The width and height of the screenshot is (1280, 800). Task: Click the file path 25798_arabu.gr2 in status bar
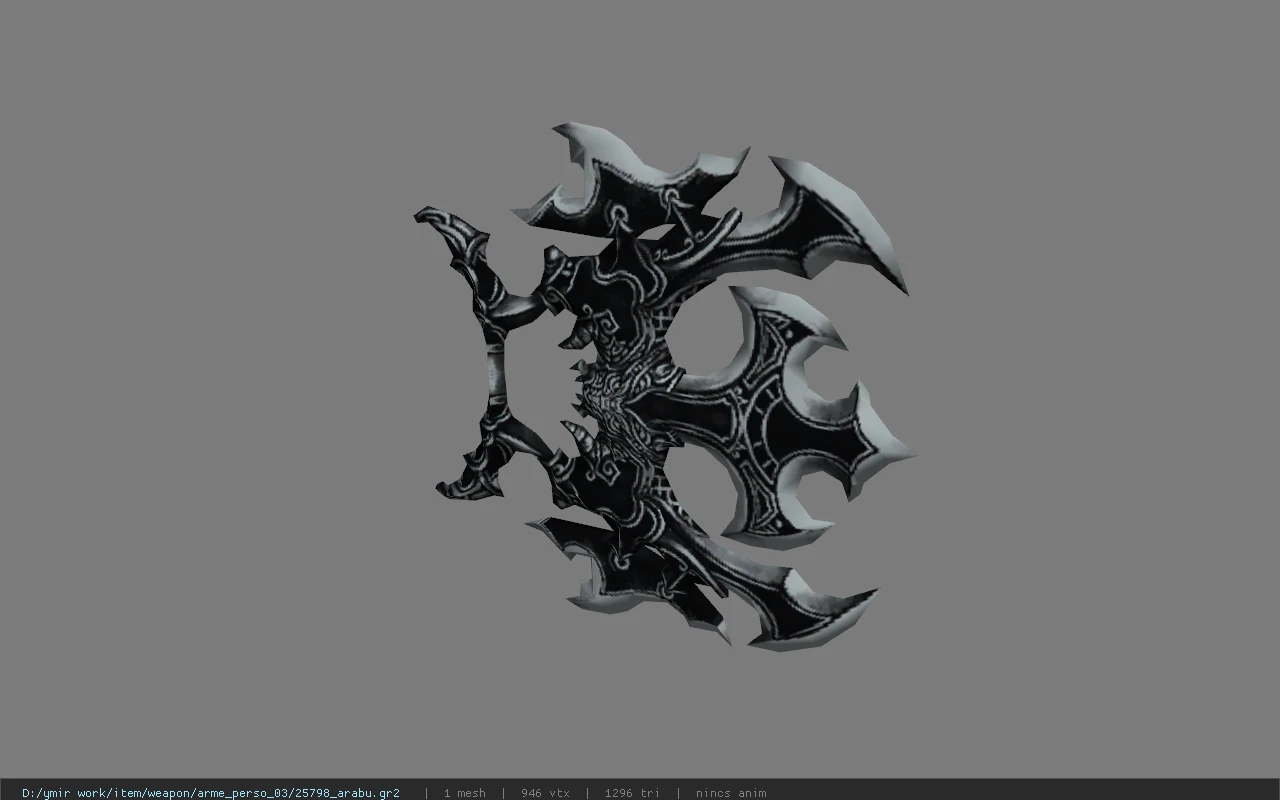[x=211, y=793]
